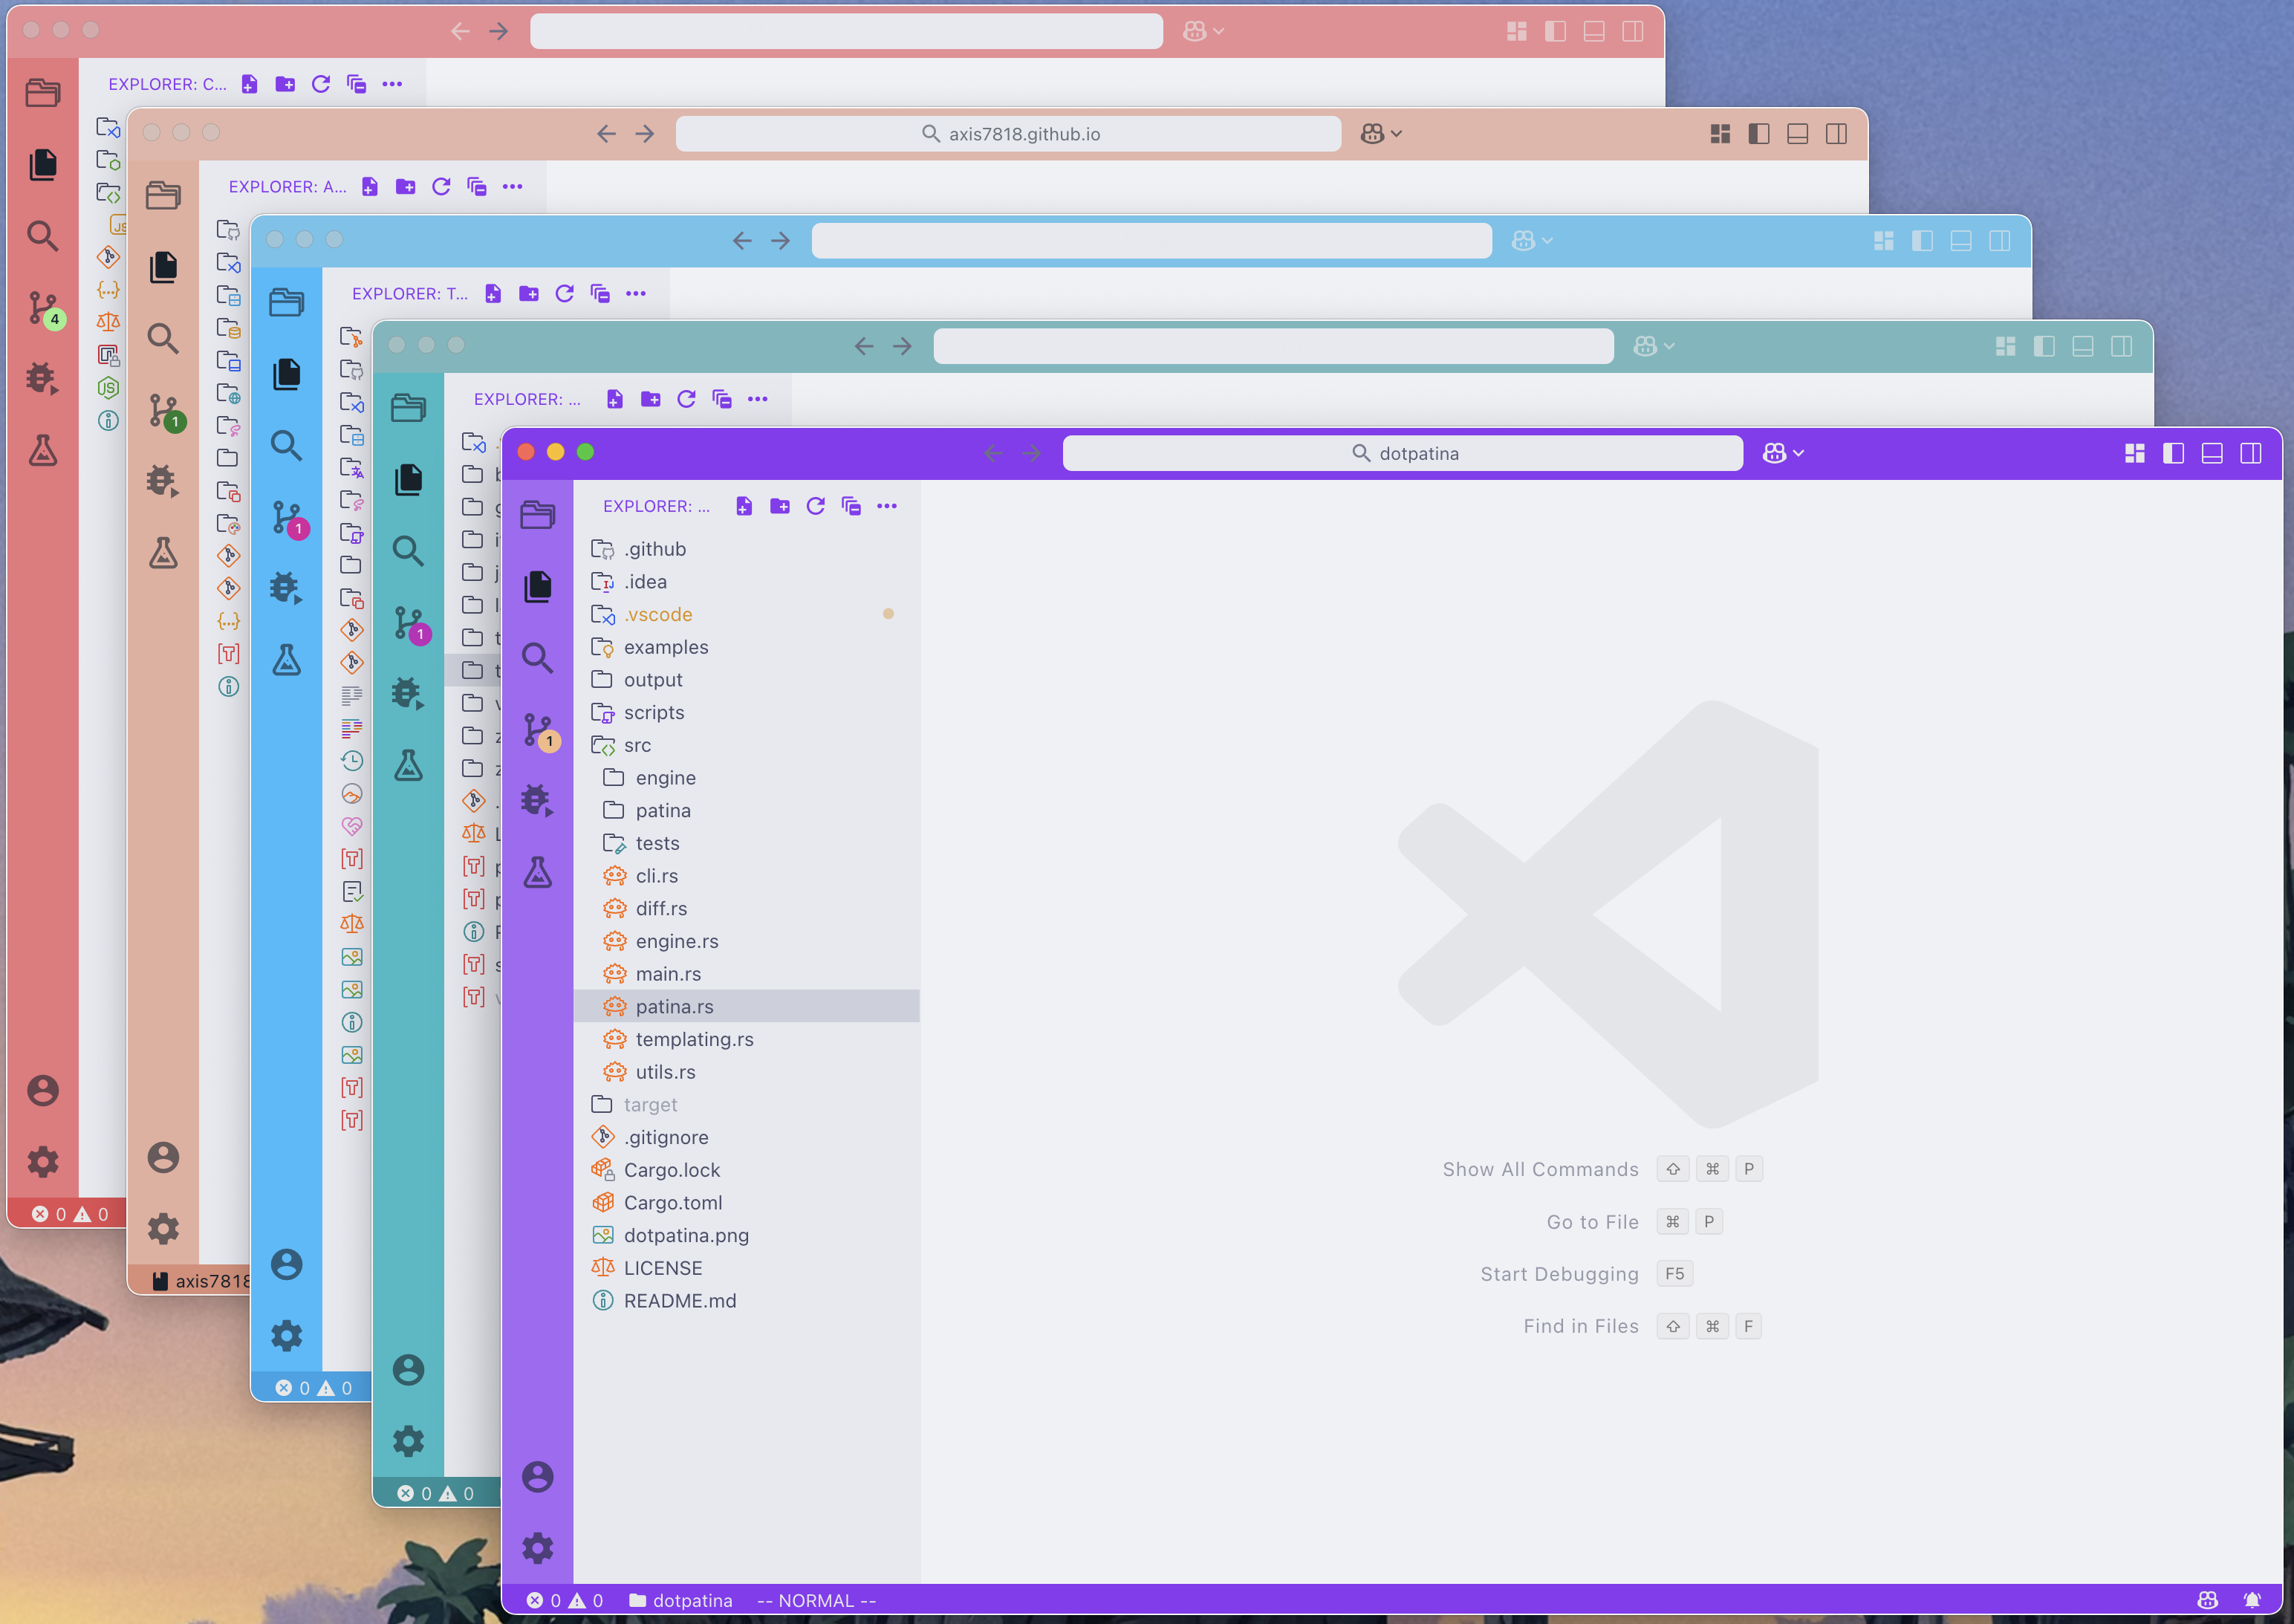This screenshot has height=1624, width=2294.
Task: Open Run and Debug in purple window
Action: [x=538, y=800]
